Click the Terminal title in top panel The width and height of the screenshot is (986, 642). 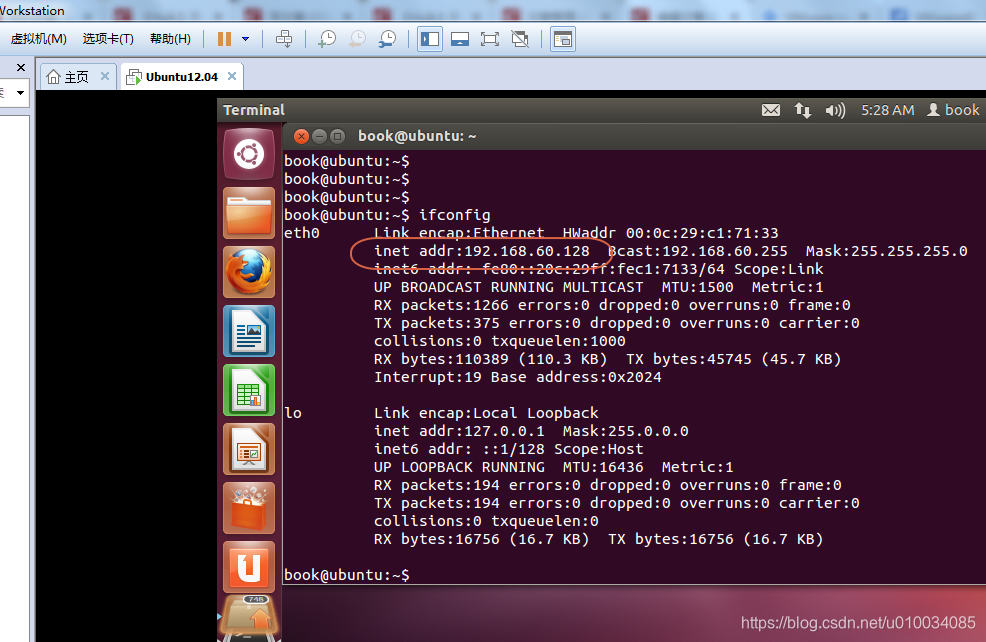pyautogui.click(x=253, y=110)
